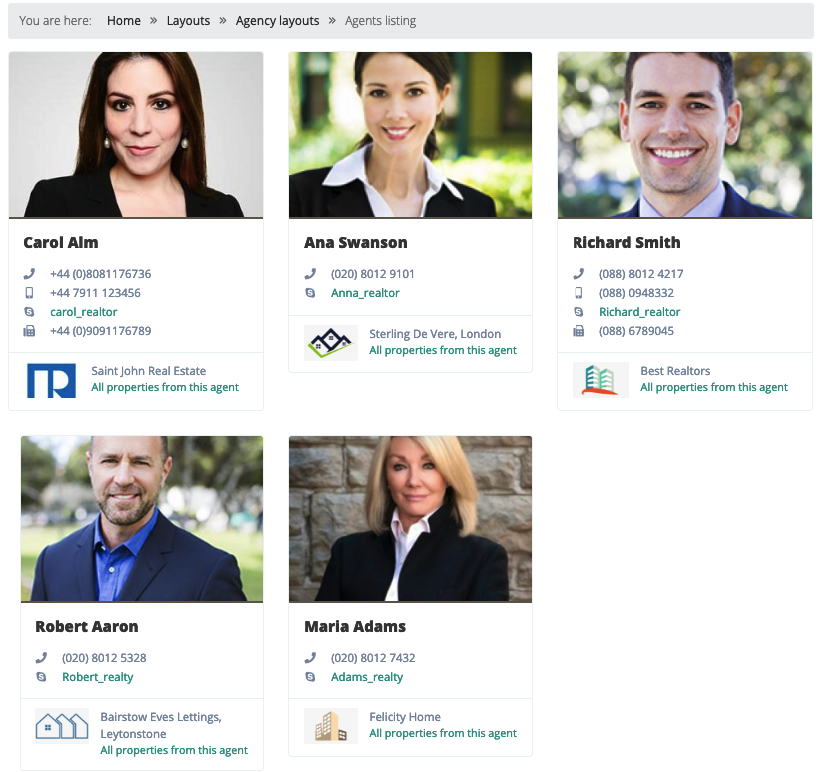Screen dimensions: 818x772
Task: Click the Skype icon beside carol_realtor
Action: pos(29,312)
